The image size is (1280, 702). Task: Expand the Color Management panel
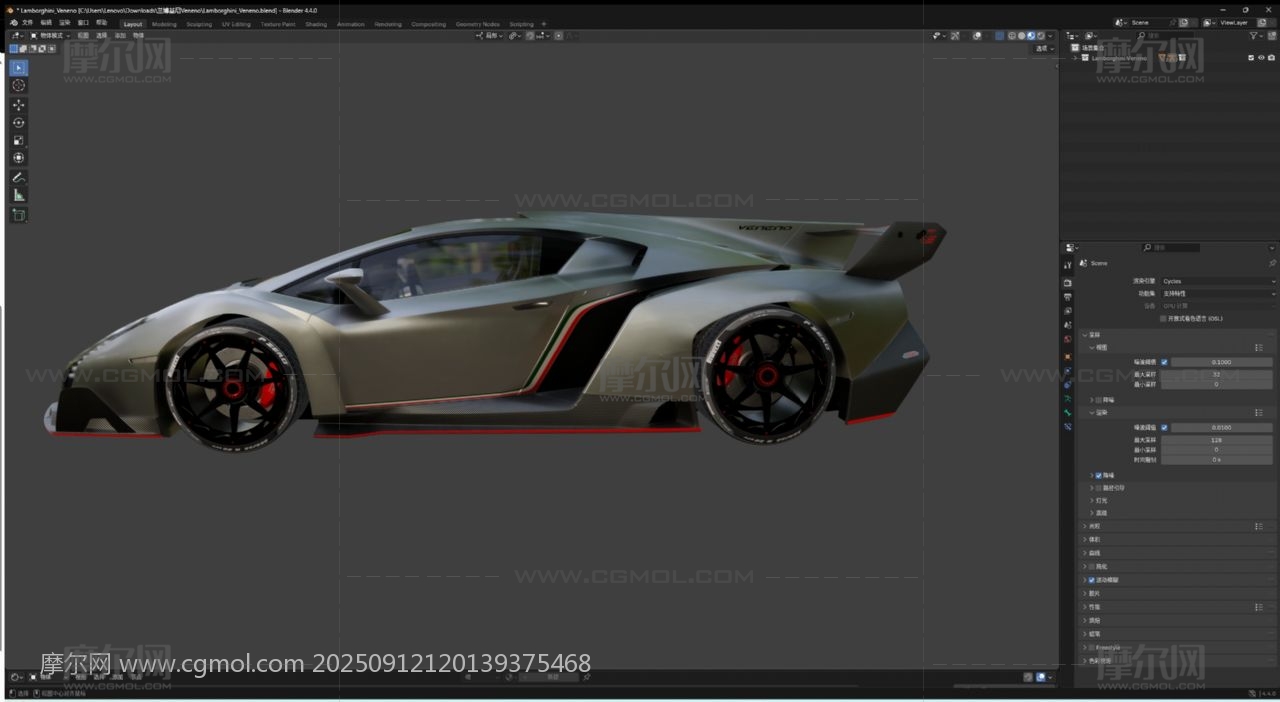coord(1084,660)
